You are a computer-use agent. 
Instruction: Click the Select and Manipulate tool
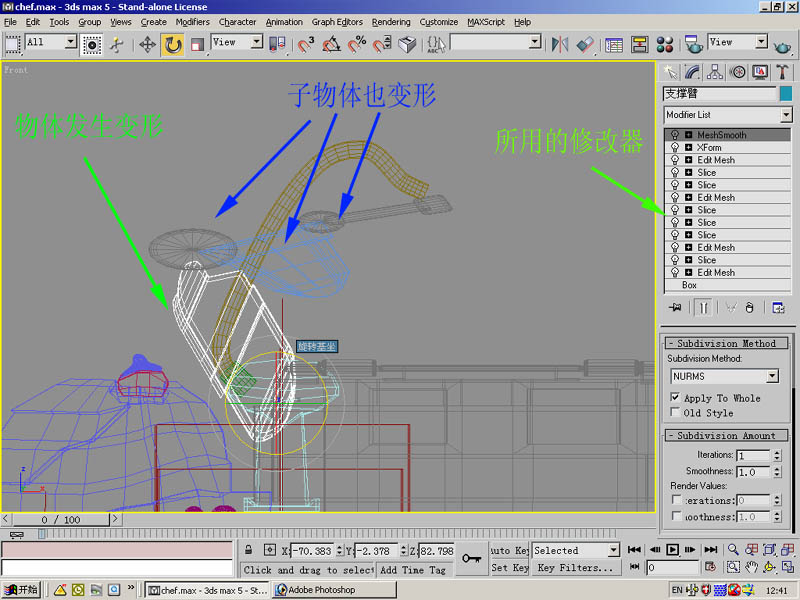point(117,45)
